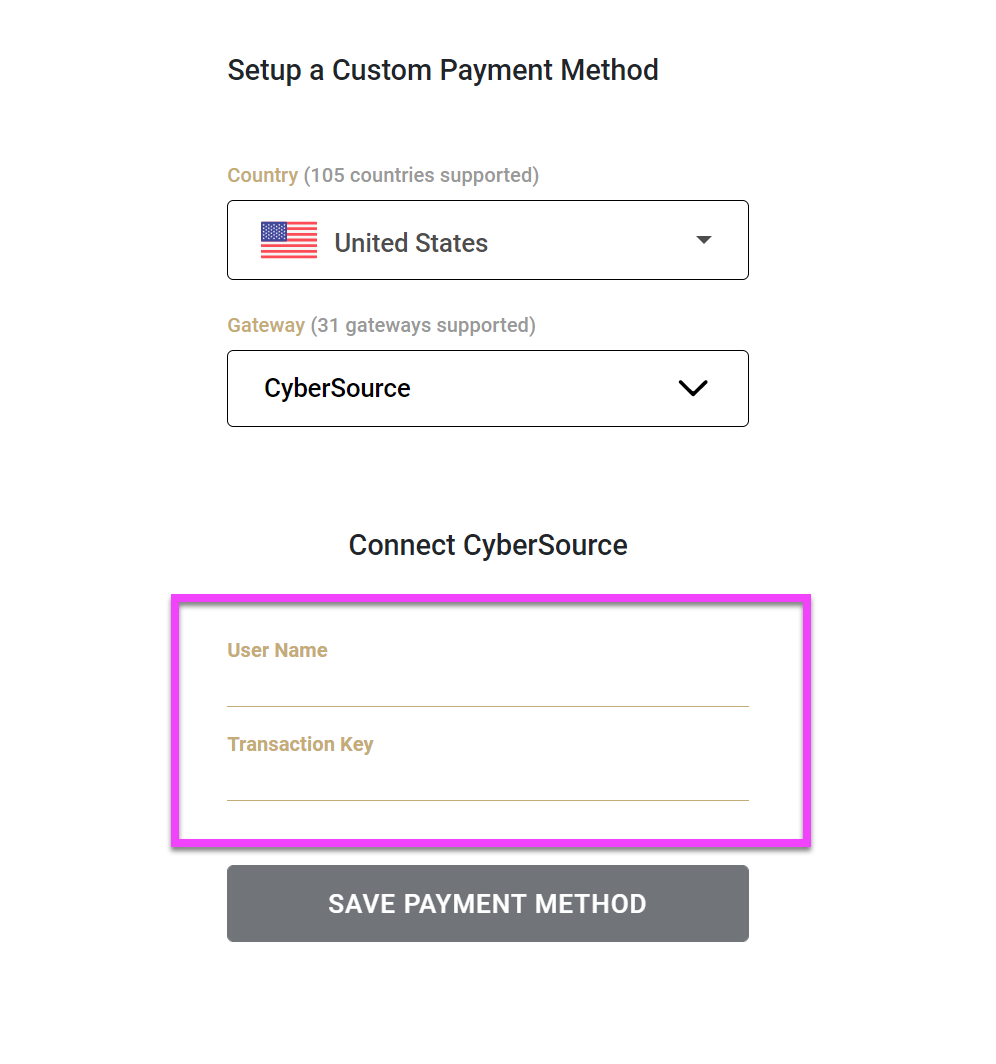996x1064 pixels.
Task: Click the gold Gateway label
Action: click(265, 325)
